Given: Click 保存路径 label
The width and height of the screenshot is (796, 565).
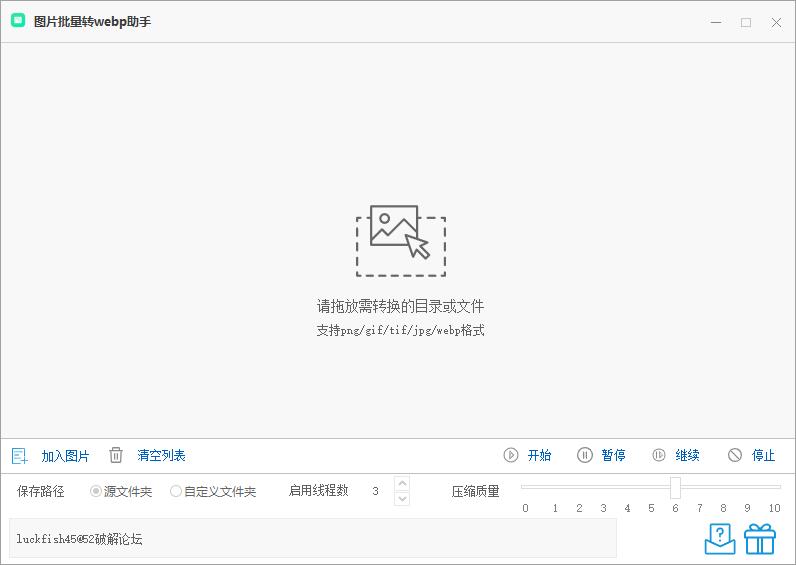Looking at the screenshot, I should click(41, 491).
